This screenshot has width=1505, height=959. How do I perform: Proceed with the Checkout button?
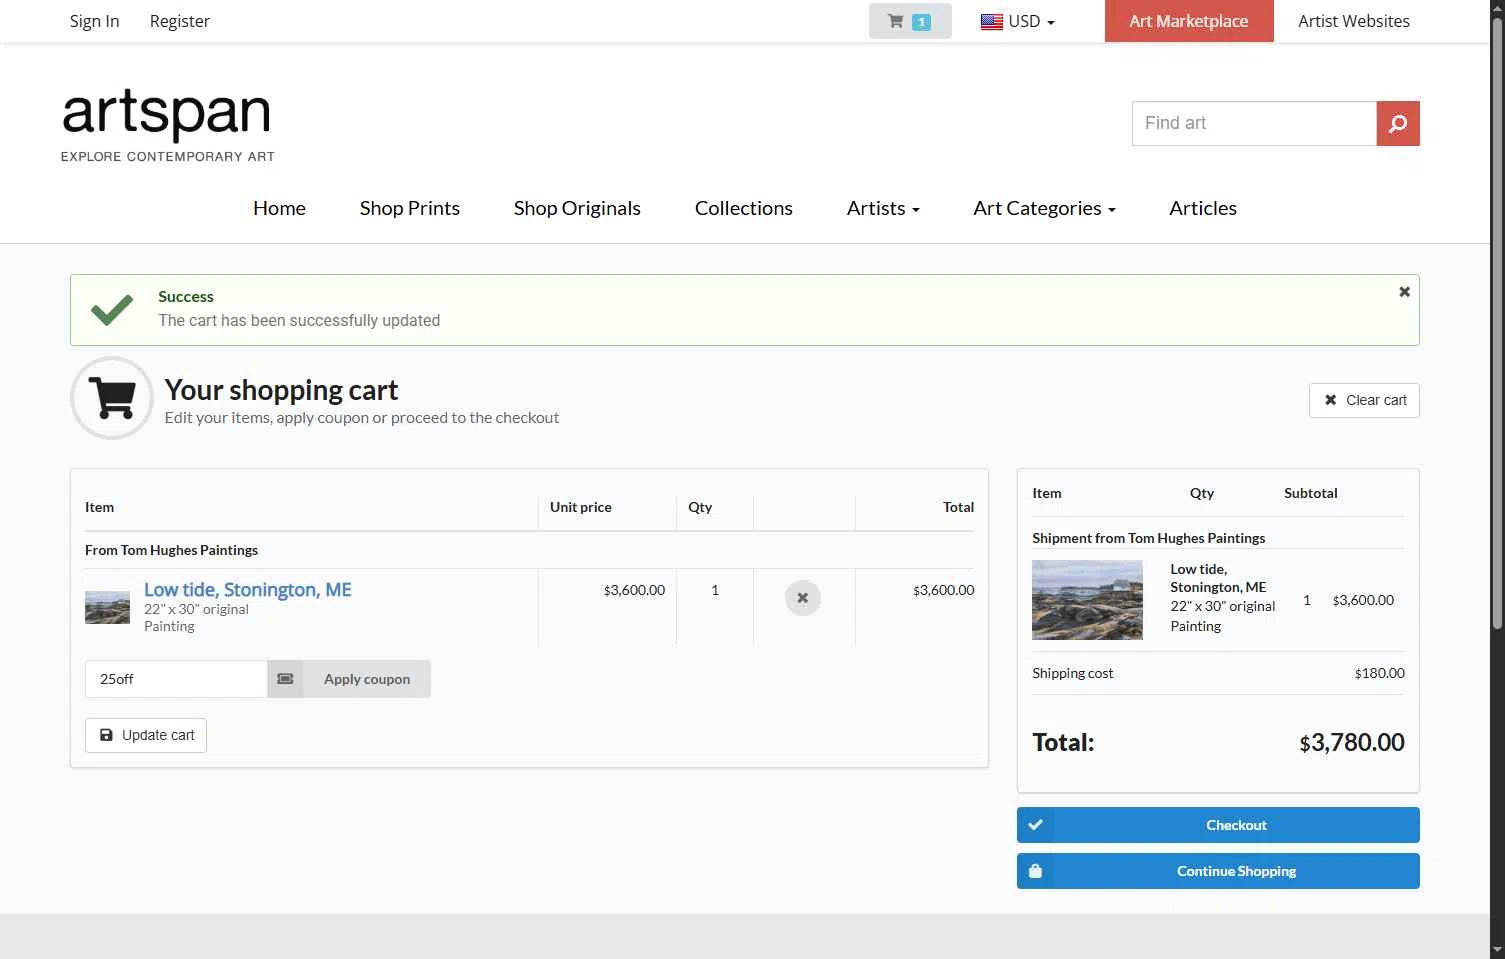tap(1218, 825)
